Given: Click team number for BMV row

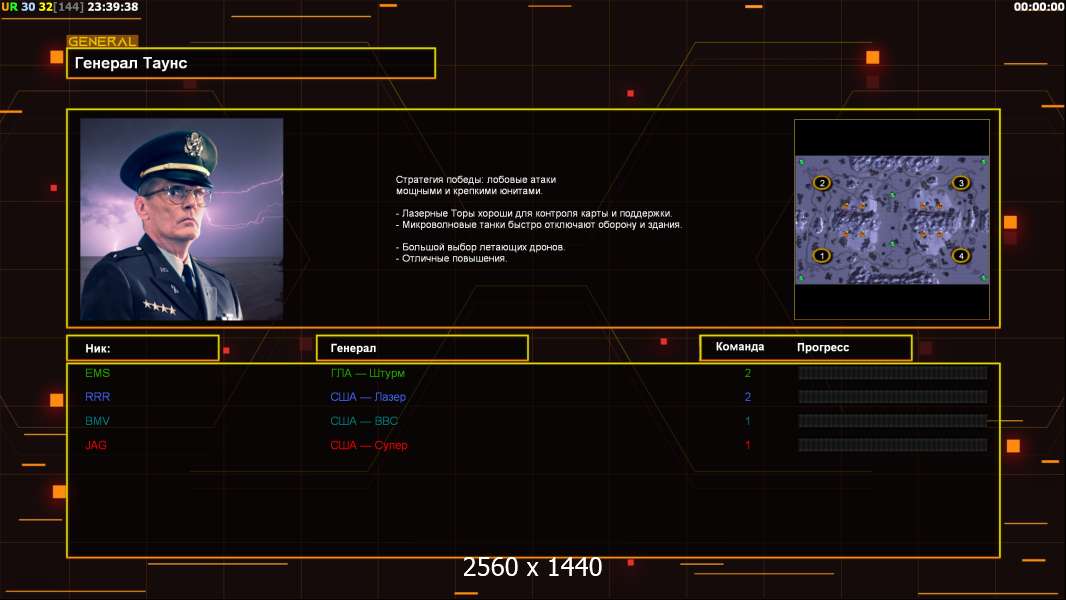Looking at the screenshot, I should pyautogui.click(x=748, y=421).
